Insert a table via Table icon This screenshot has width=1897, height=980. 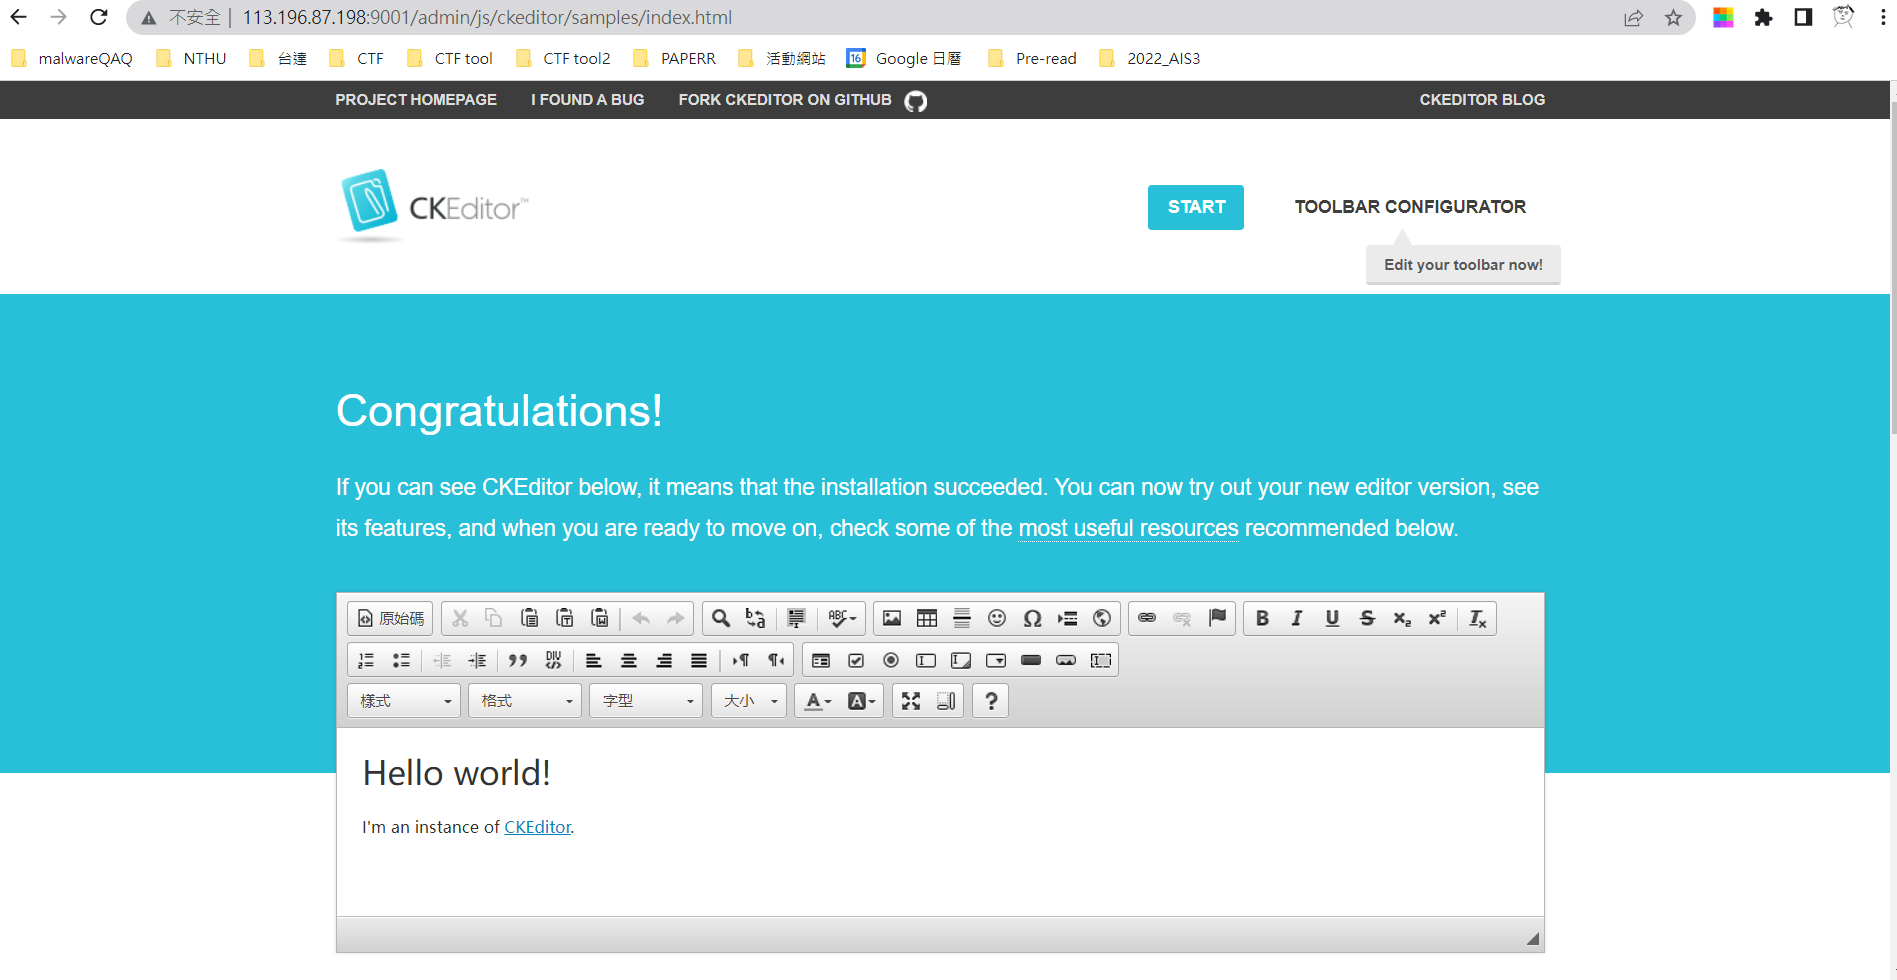927,619
